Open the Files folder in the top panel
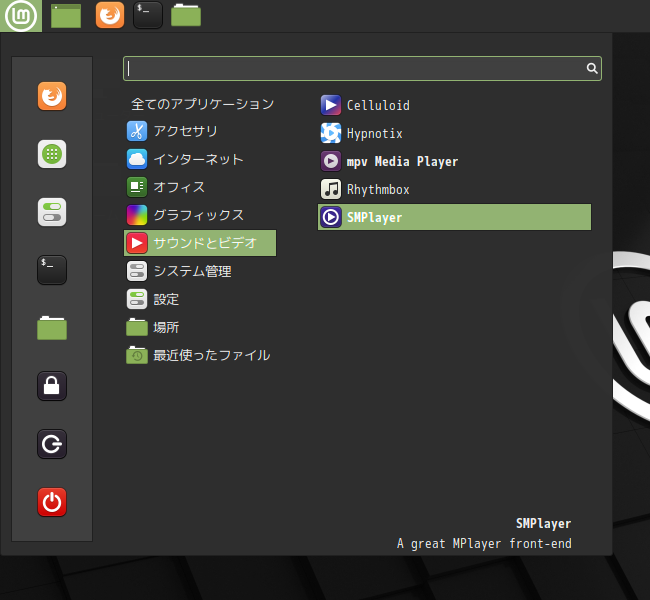The height and width of the screenshot is (600, 650). pos(186,15)
